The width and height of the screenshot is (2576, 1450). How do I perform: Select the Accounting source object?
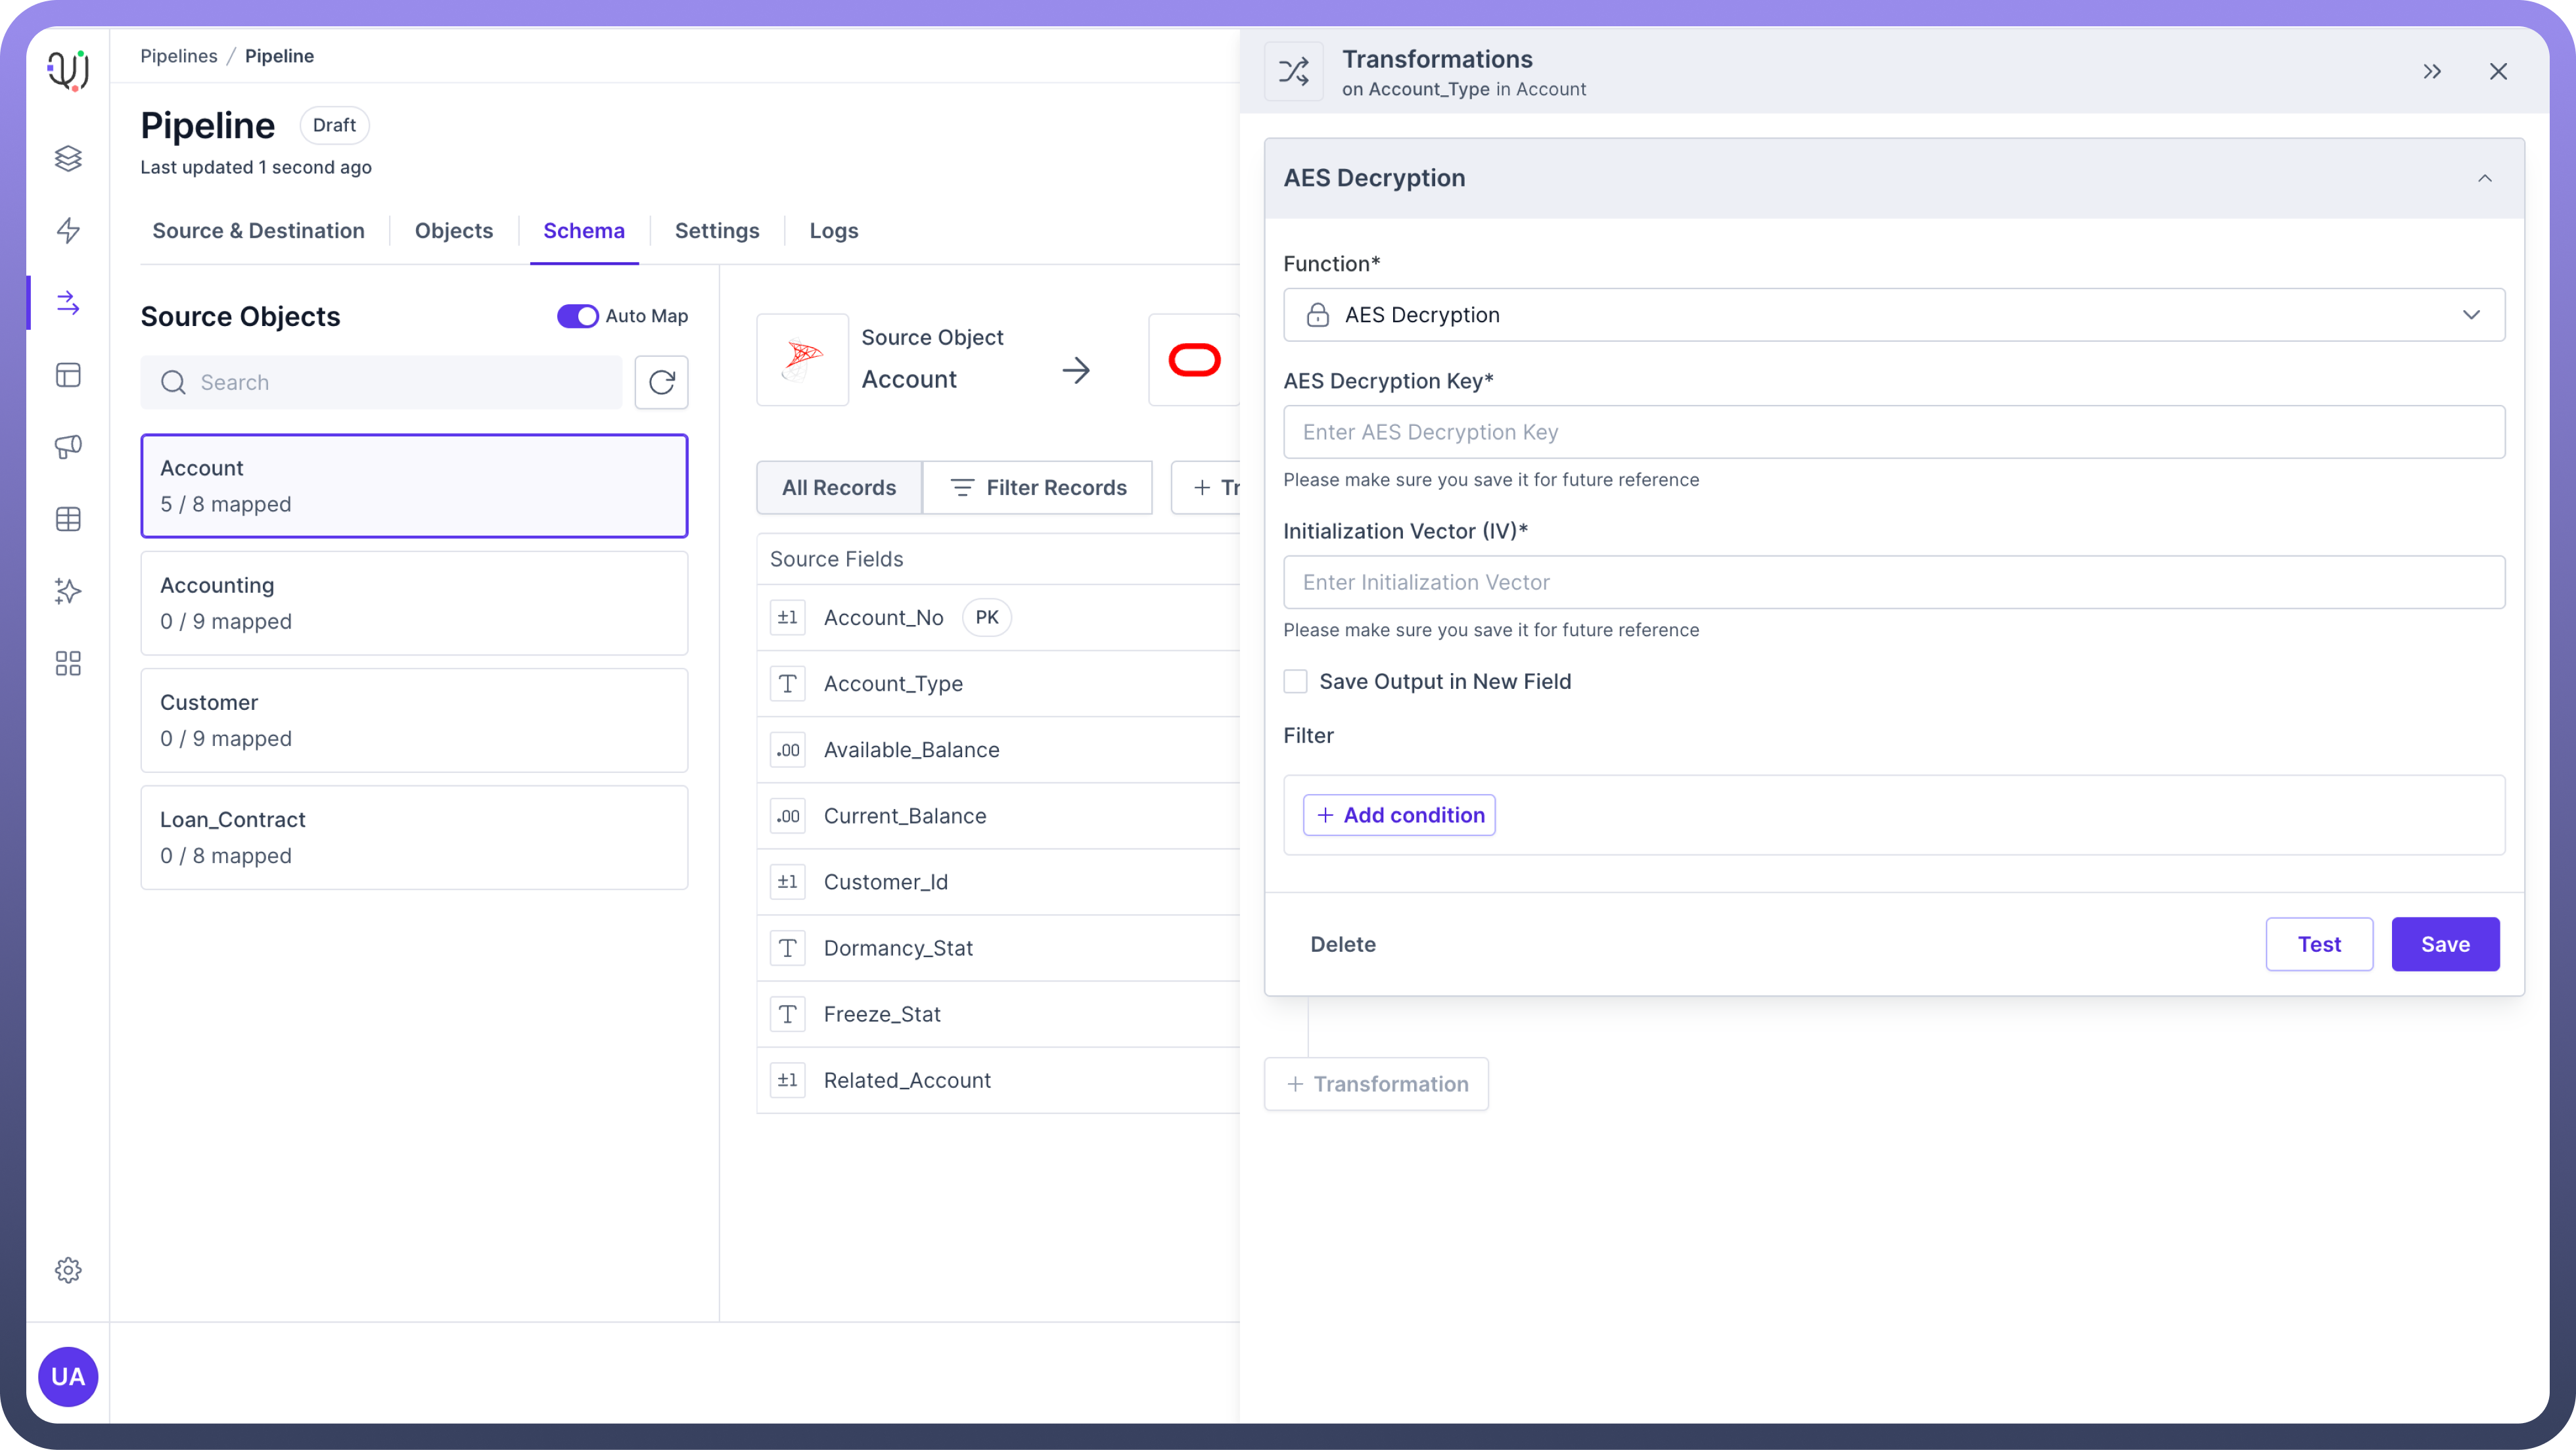point(413,603)
